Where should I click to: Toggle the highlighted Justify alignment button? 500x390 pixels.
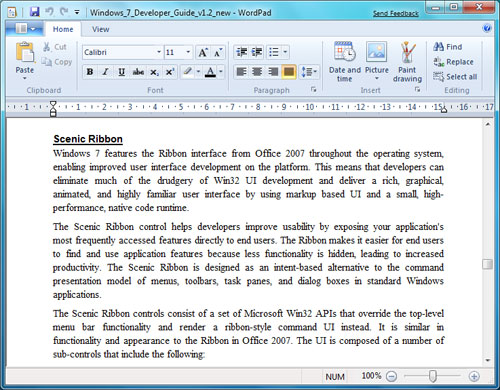289,72
